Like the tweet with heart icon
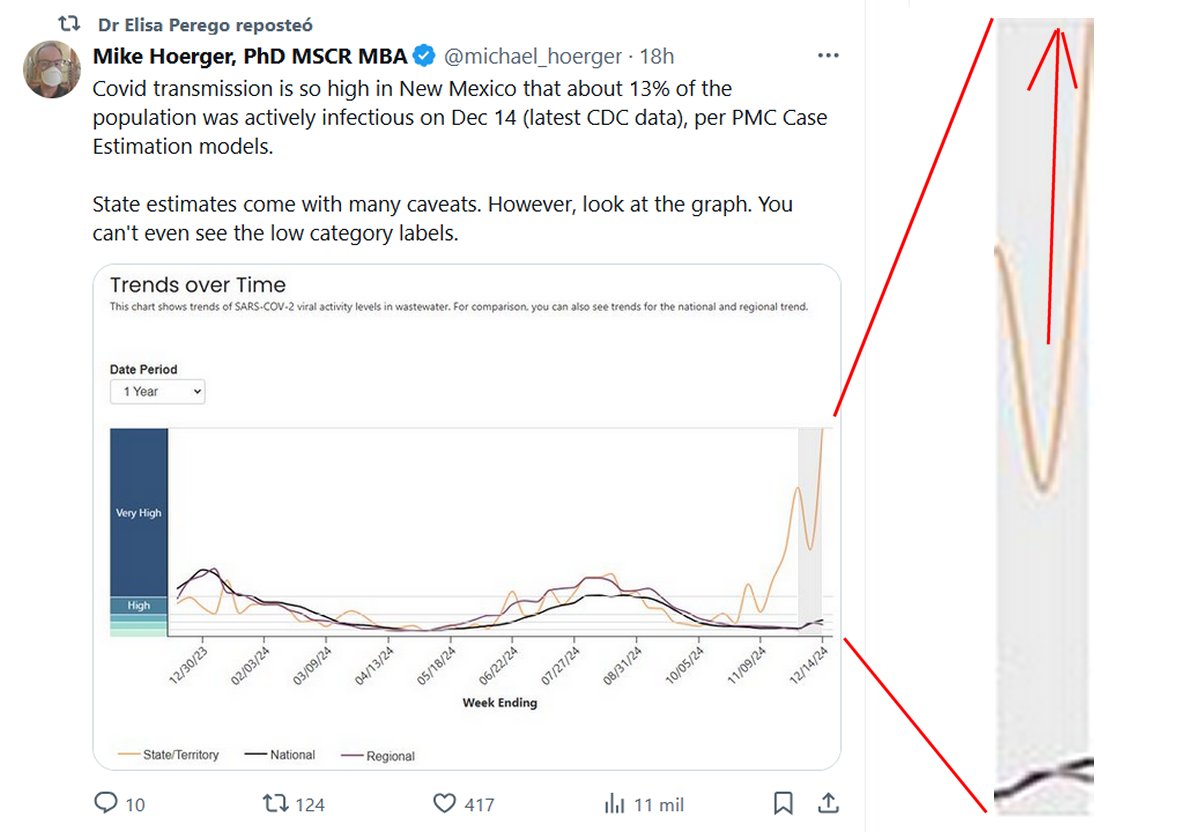Viewport: 1200px width, 832px height. pos(445,803)
